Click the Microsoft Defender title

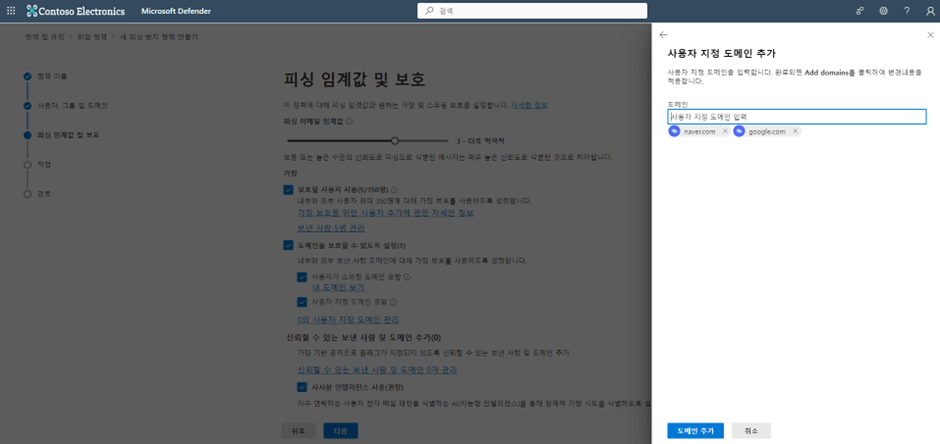[x=176, y=11]
